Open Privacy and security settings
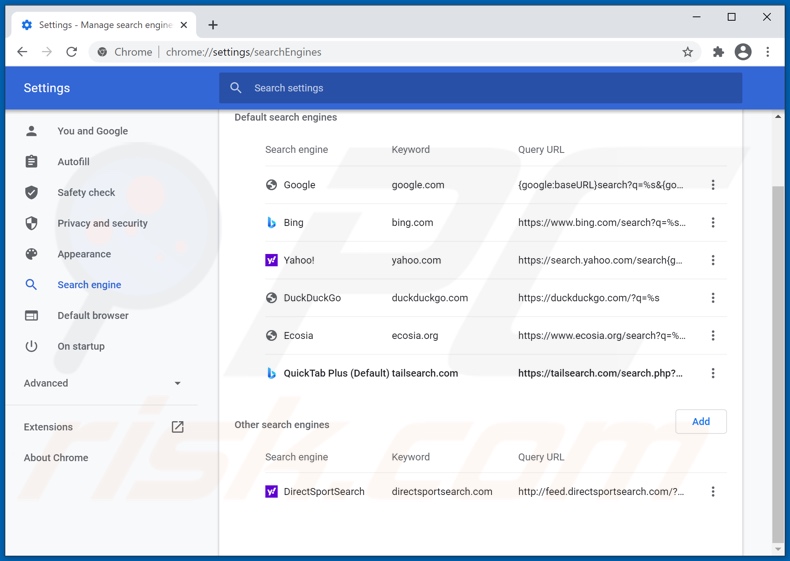The width and height of the screenshot is (790, 561). 102,223
